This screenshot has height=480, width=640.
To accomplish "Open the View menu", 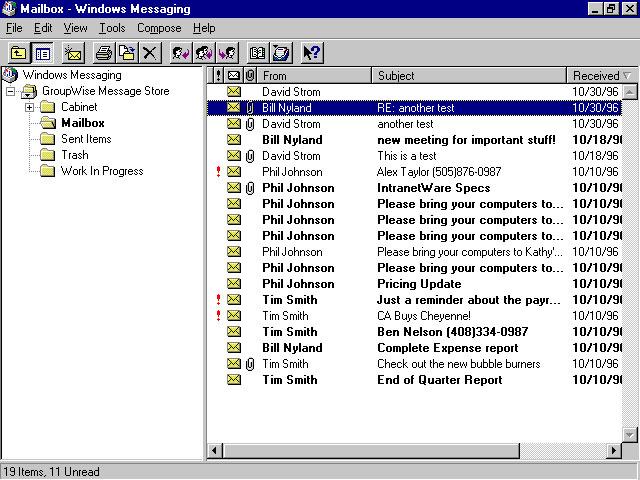I will click(75, 28).
